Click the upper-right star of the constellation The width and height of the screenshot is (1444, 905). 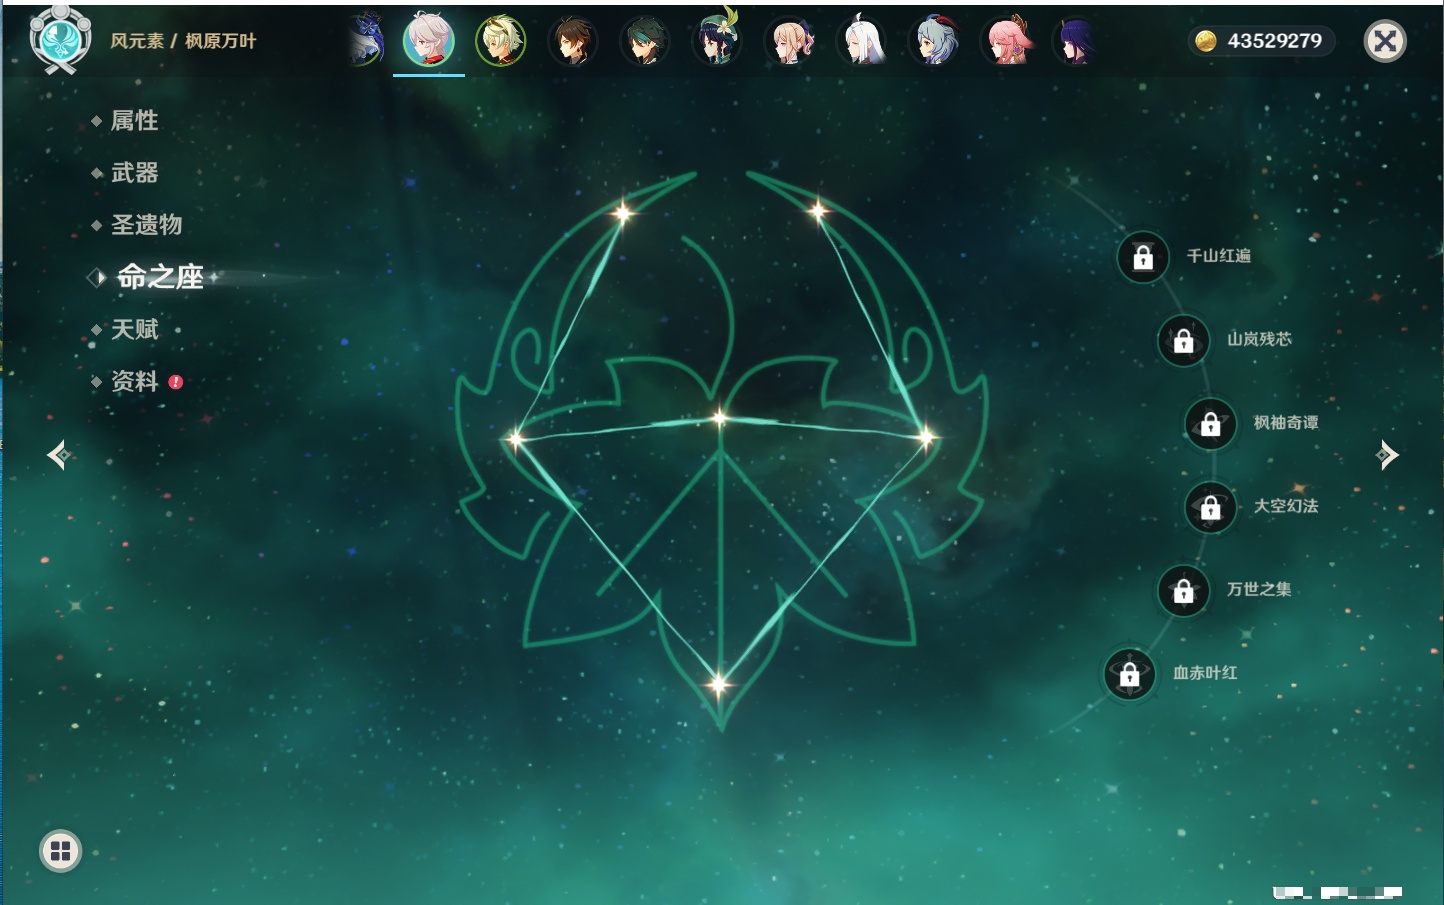pyautogui.click(x=818, y=210)
